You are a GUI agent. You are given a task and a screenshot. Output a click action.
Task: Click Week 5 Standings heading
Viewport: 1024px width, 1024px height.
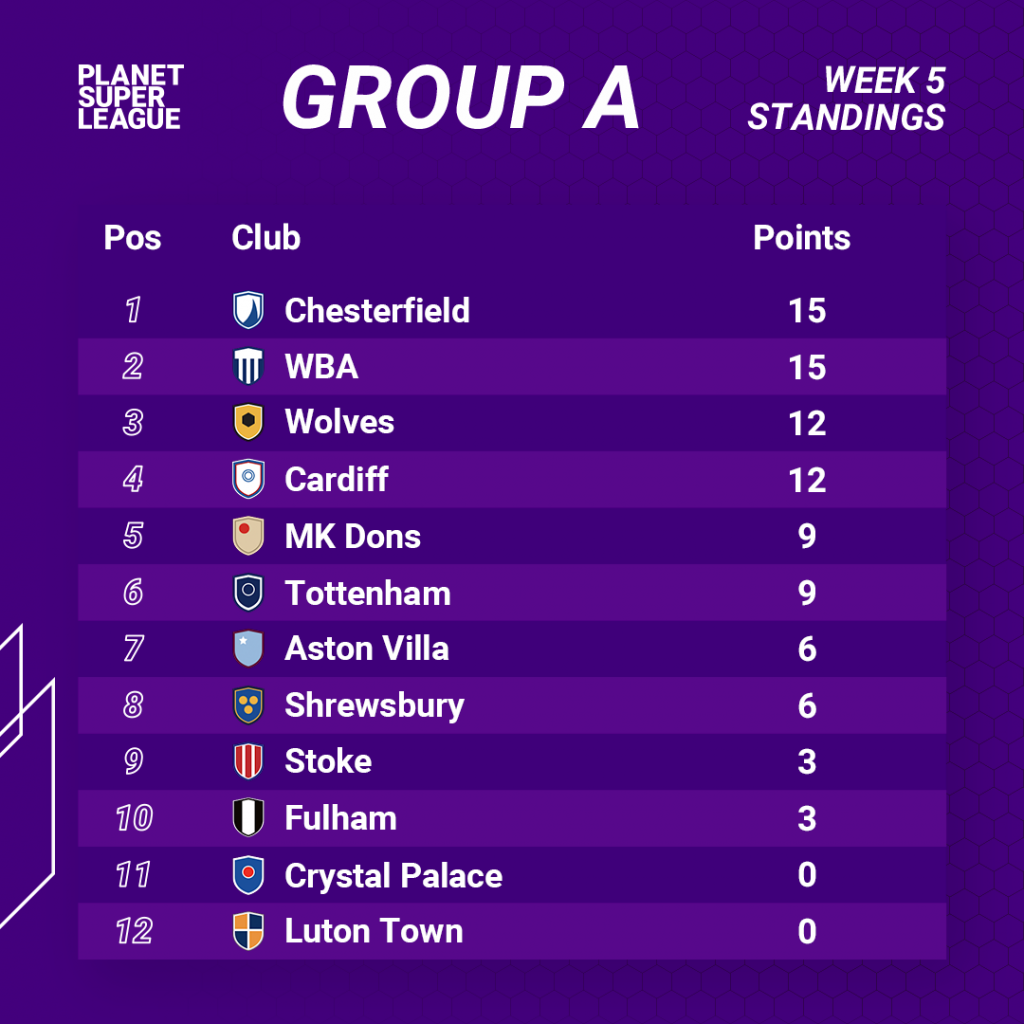(846, 99)
